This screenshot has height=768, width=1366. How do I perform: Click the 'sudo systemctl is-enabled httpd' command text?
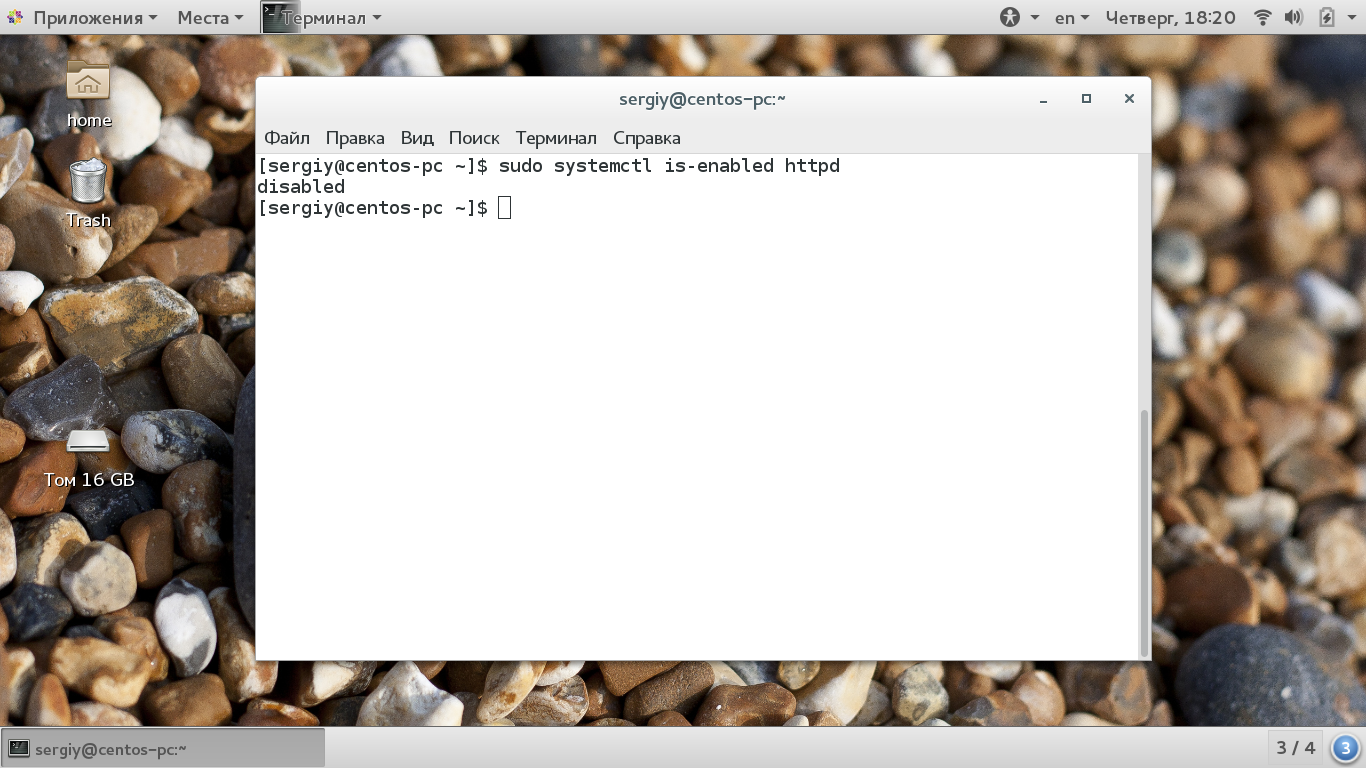[669, 166]
